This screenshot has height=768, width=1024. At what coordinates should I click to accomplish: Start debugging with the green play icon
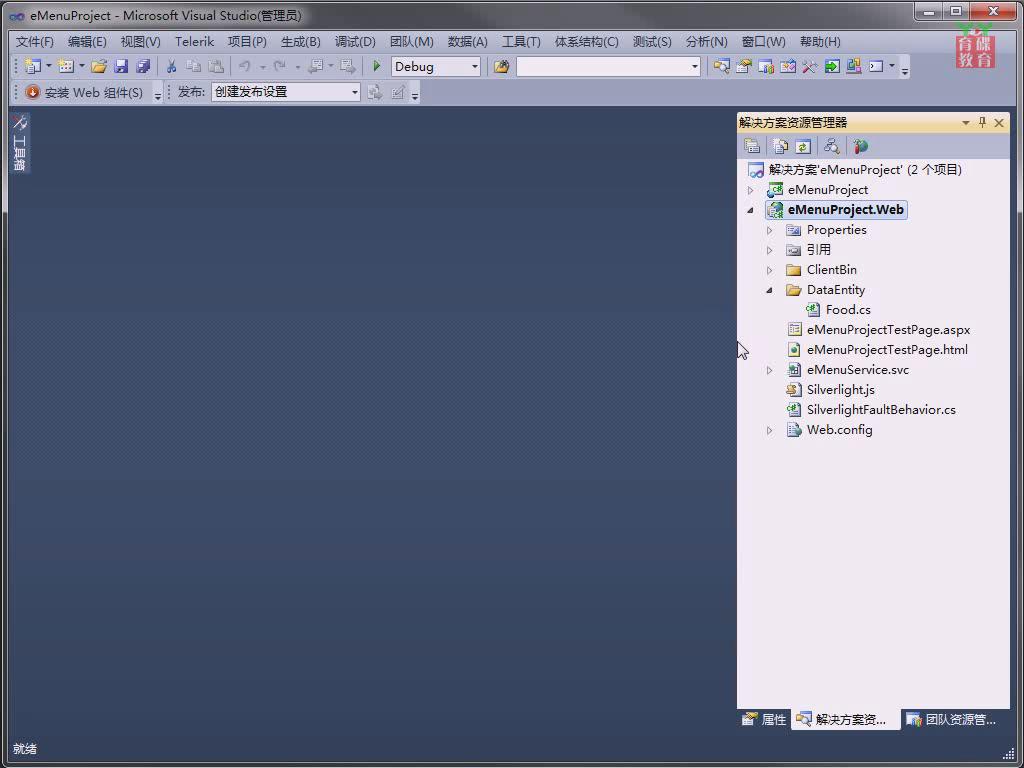coord(376,66)
